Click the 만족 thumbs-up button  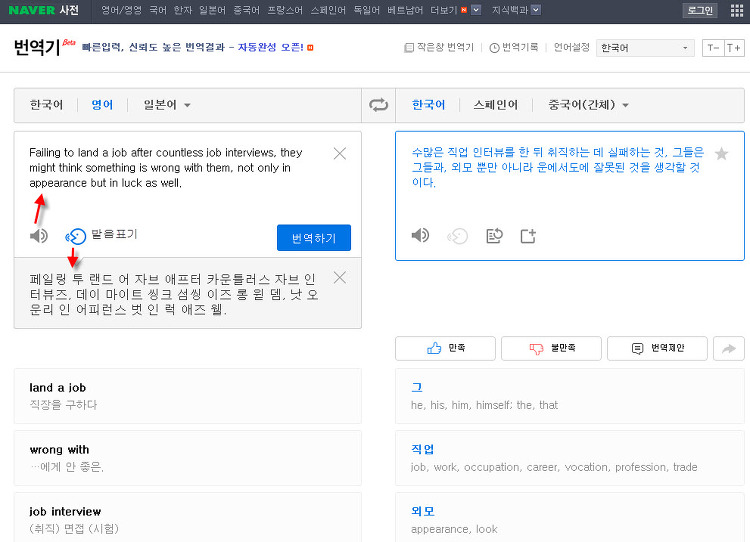pyautogui.click(x=445, y=348)
